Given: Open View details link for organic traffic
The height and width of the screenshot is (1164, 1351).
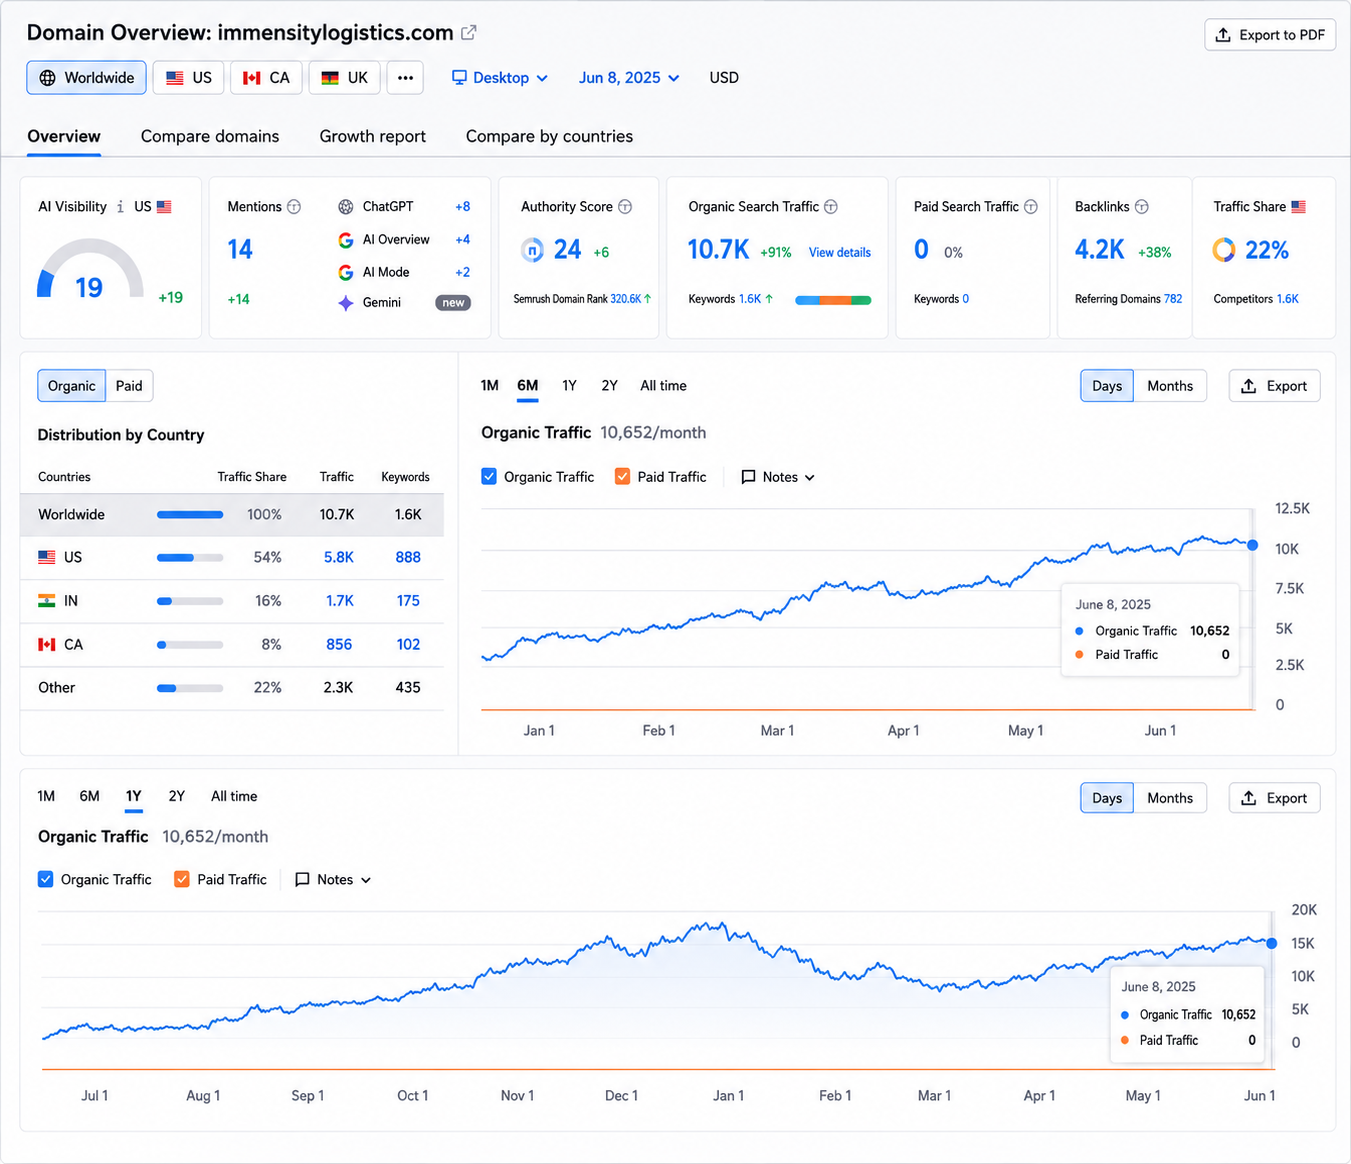Looking at the screenshot, I should (840, 253).
